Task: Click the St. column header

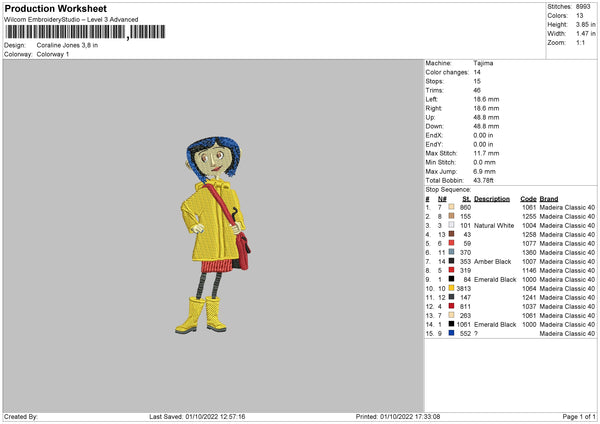Action: click(x=466, y=198)
